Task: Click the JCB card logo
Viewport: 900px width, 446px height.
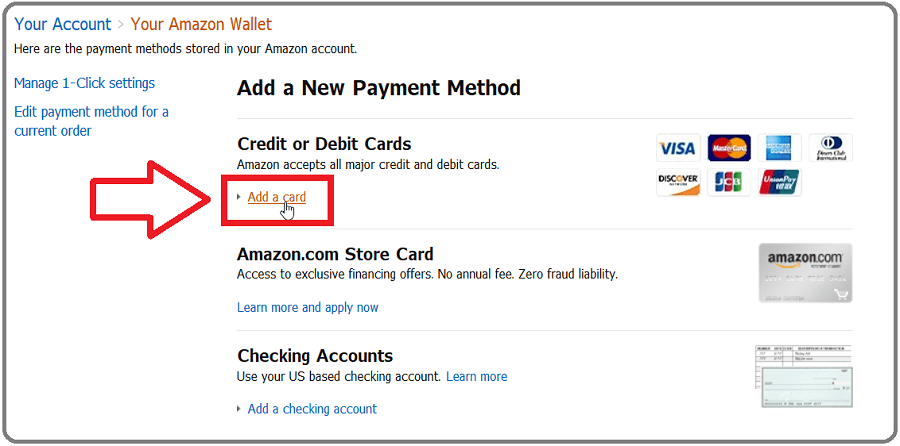Action: pyautogui.click(x=729, y=183)
